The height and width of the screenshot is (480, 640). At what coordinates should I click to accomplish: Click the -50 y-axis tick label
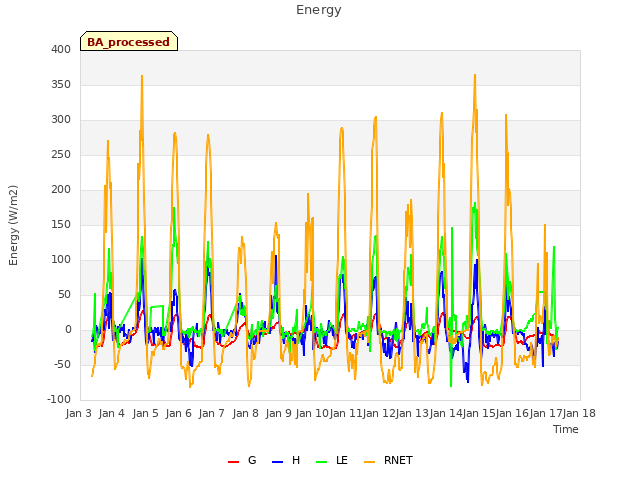[62, 365]
